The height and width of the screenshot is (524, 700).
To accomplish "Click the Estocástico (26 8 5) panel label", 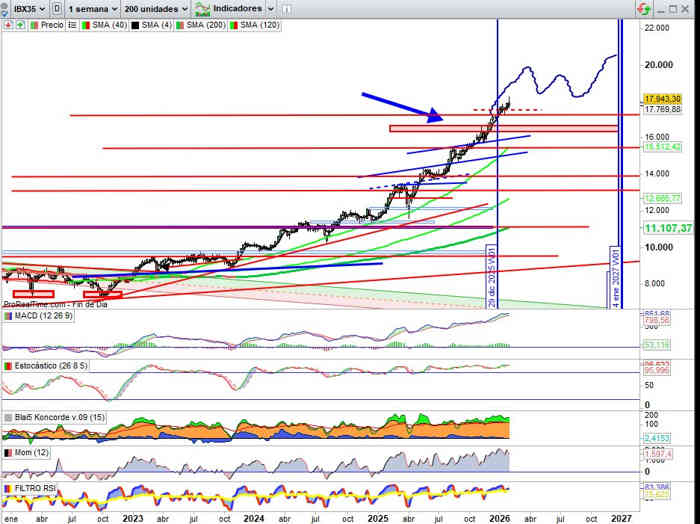I will click(x=43, y=366).
